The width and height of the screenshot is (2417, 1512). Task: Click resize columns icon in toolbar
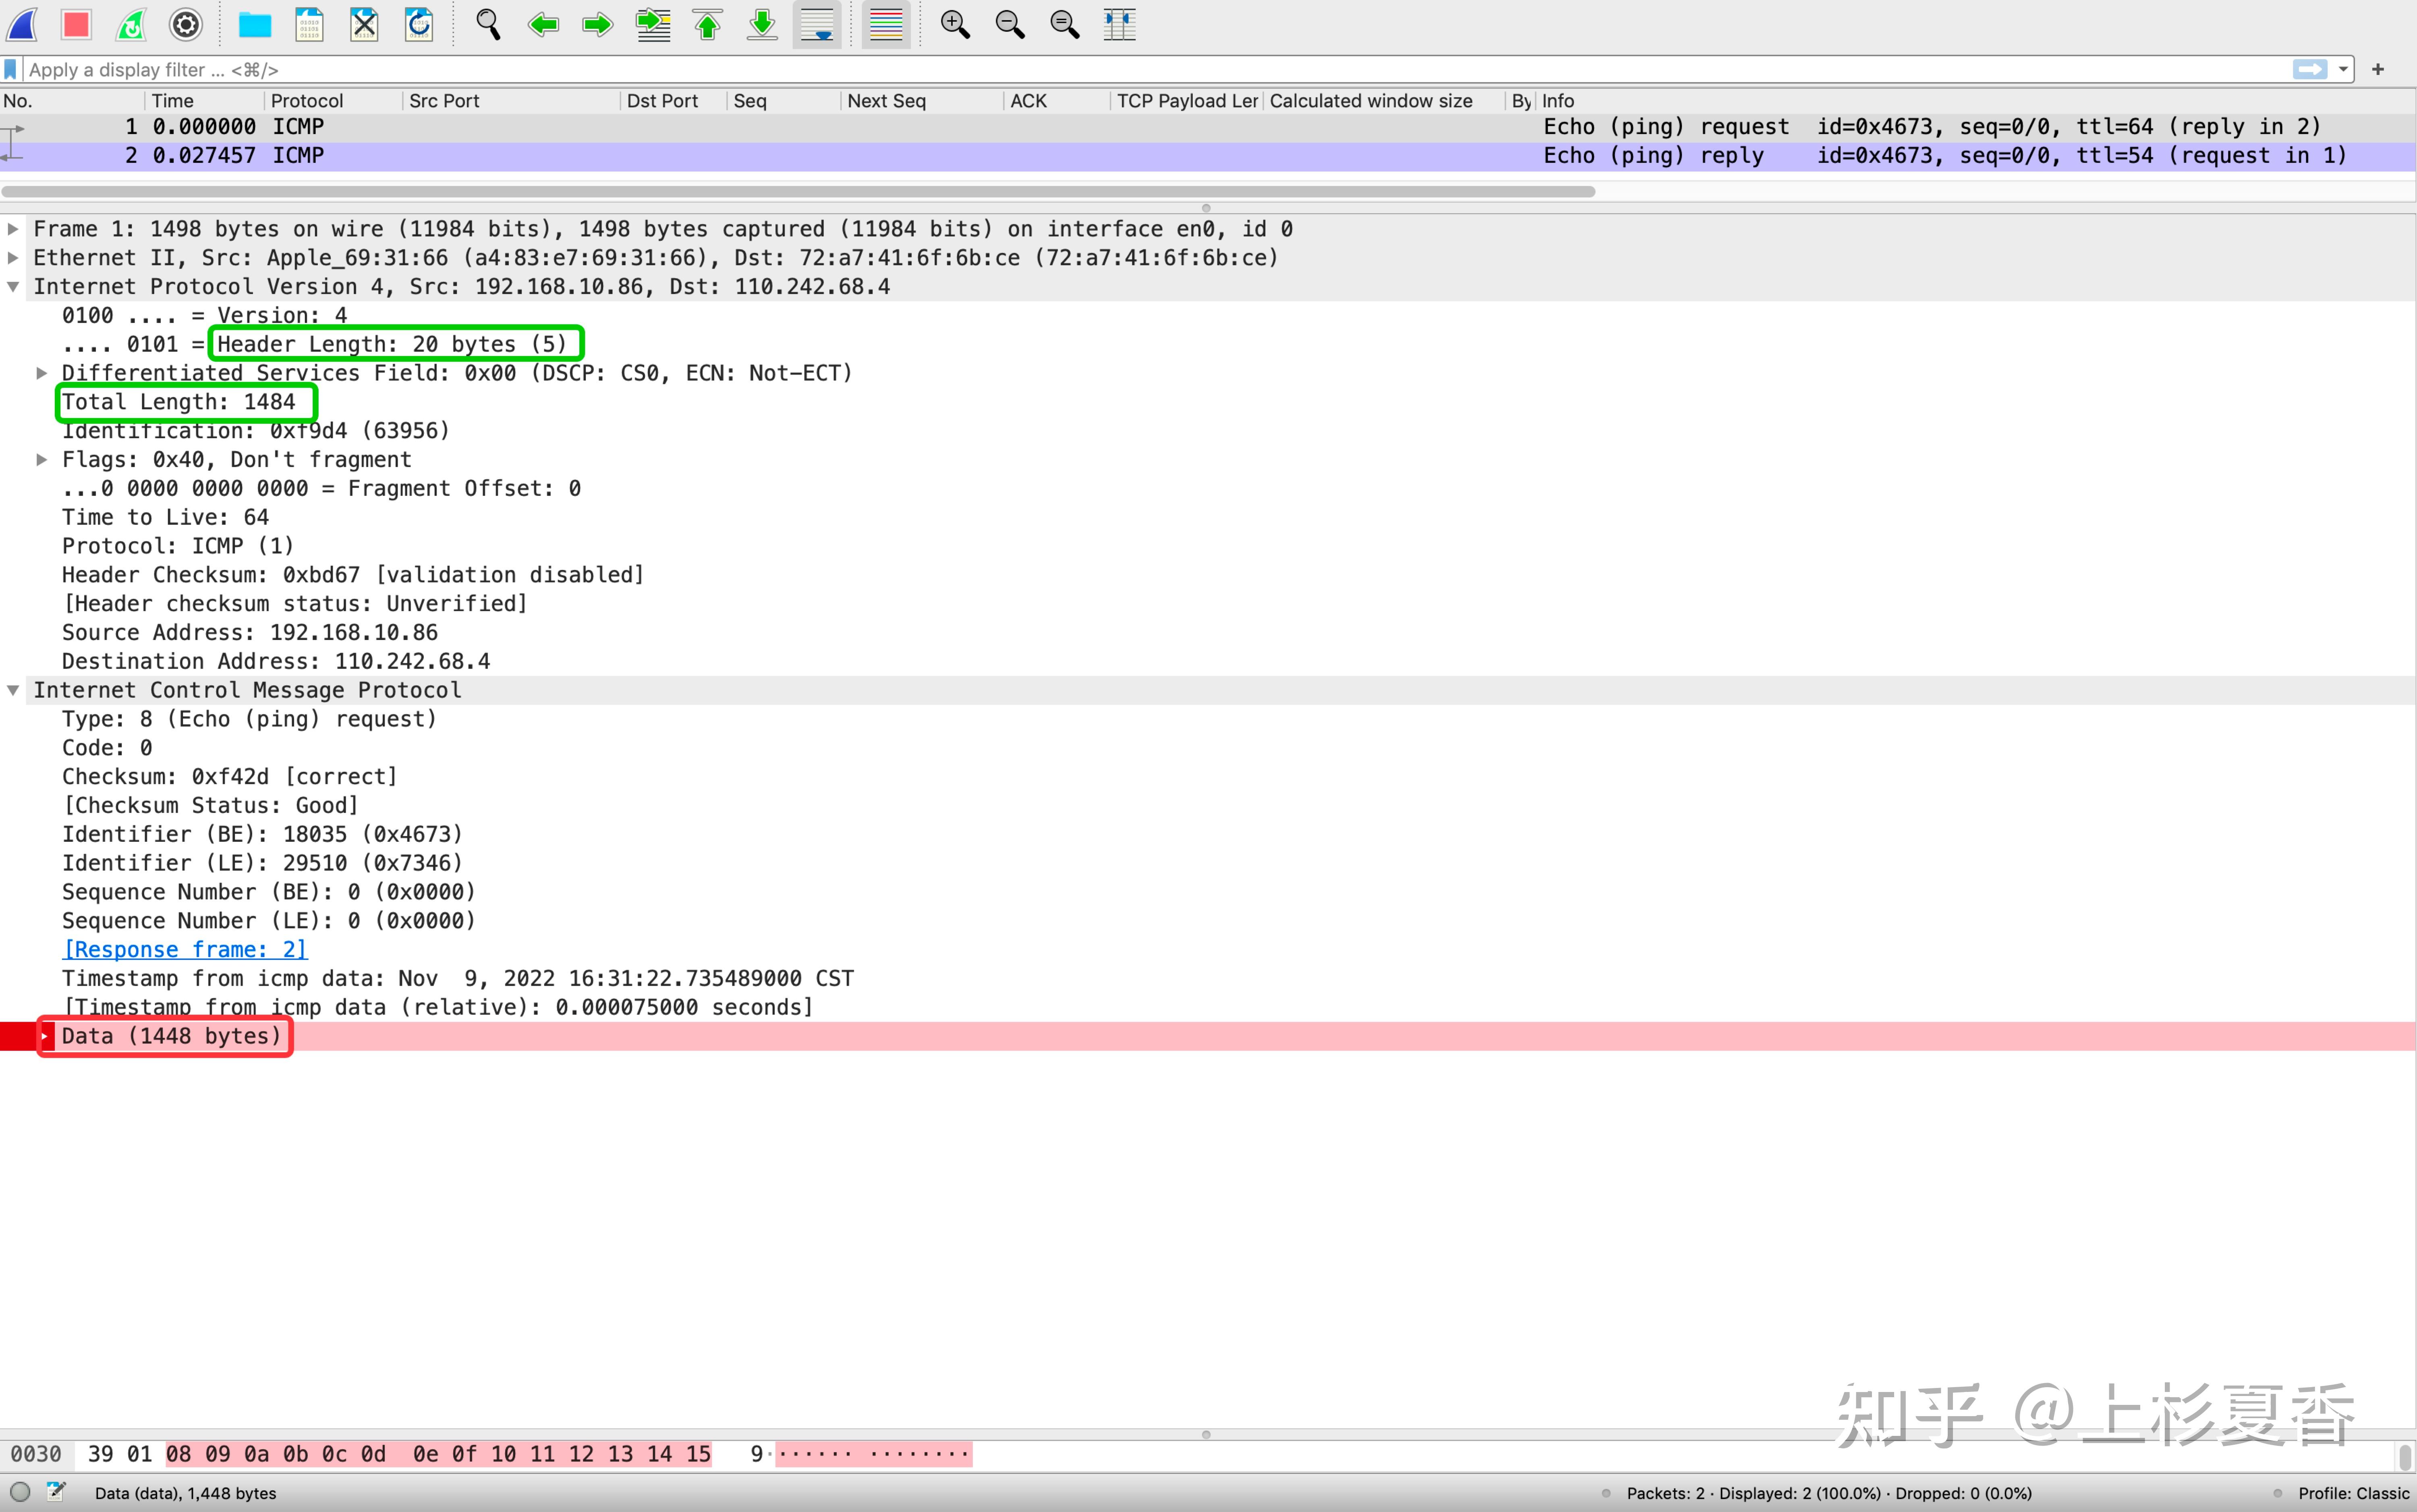click(x=1119, y=24)
